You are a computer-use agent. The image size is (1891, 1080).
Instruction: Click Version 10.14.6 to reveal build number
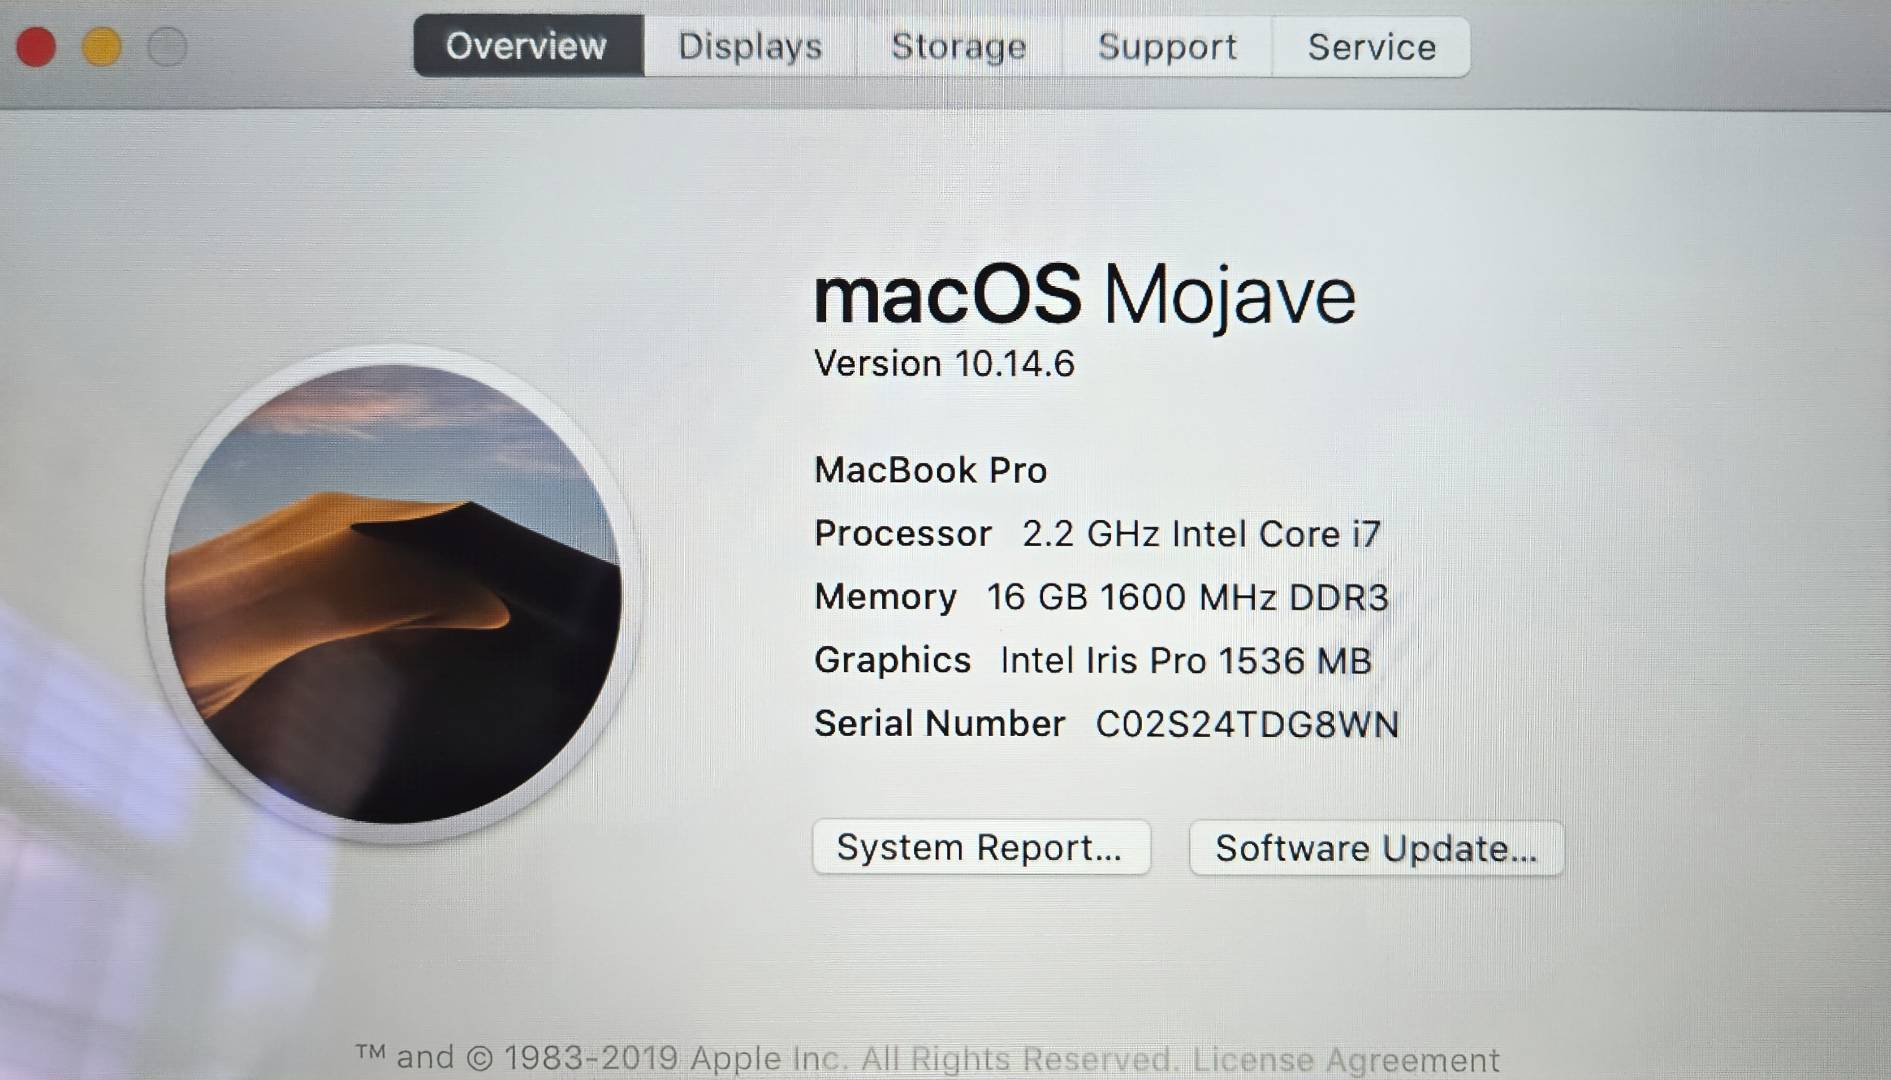[x=944, y=364]
